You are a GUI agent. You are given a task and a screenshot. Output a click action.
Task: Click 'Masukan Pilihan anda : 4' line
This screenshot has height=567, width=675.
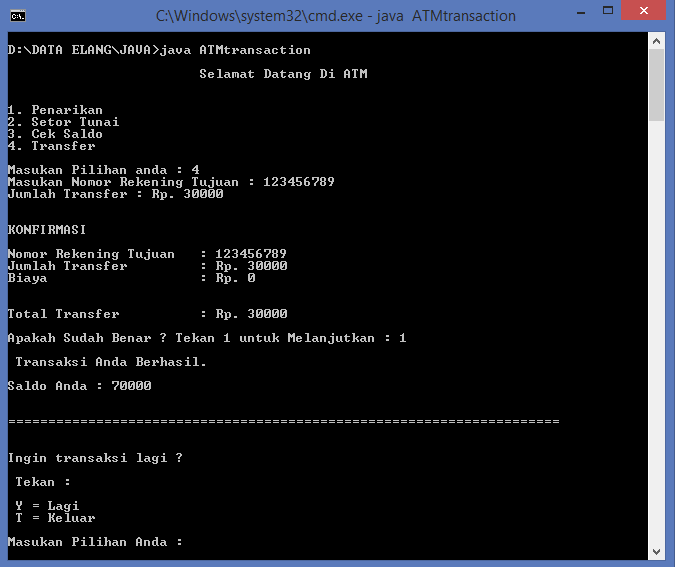[103, 170]
